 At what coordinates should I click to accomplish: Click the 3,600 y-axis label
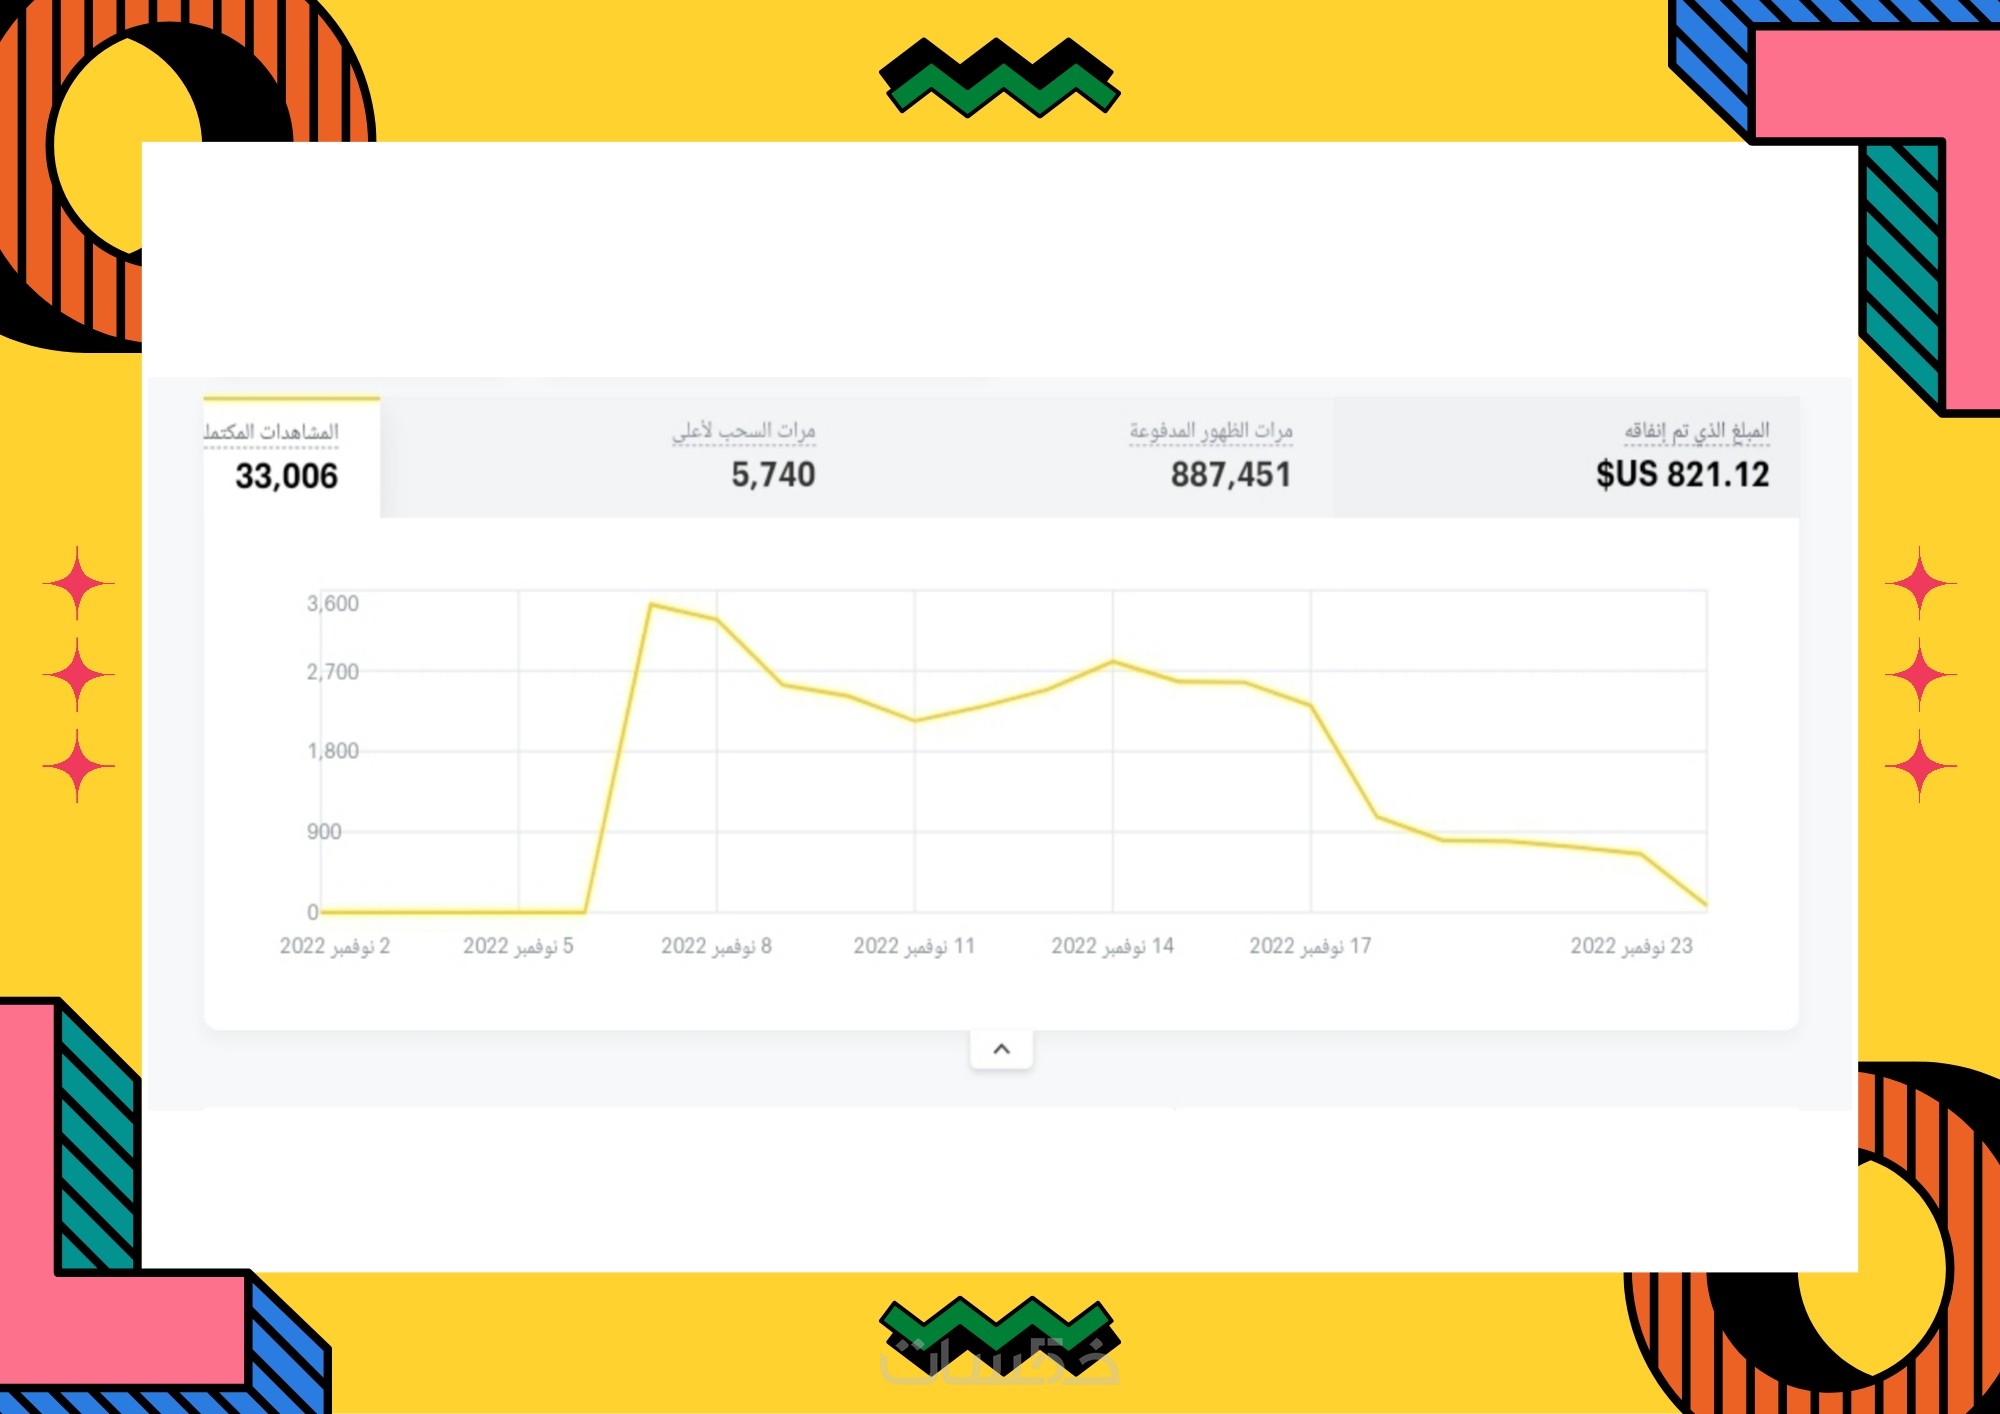click(332, 604)
